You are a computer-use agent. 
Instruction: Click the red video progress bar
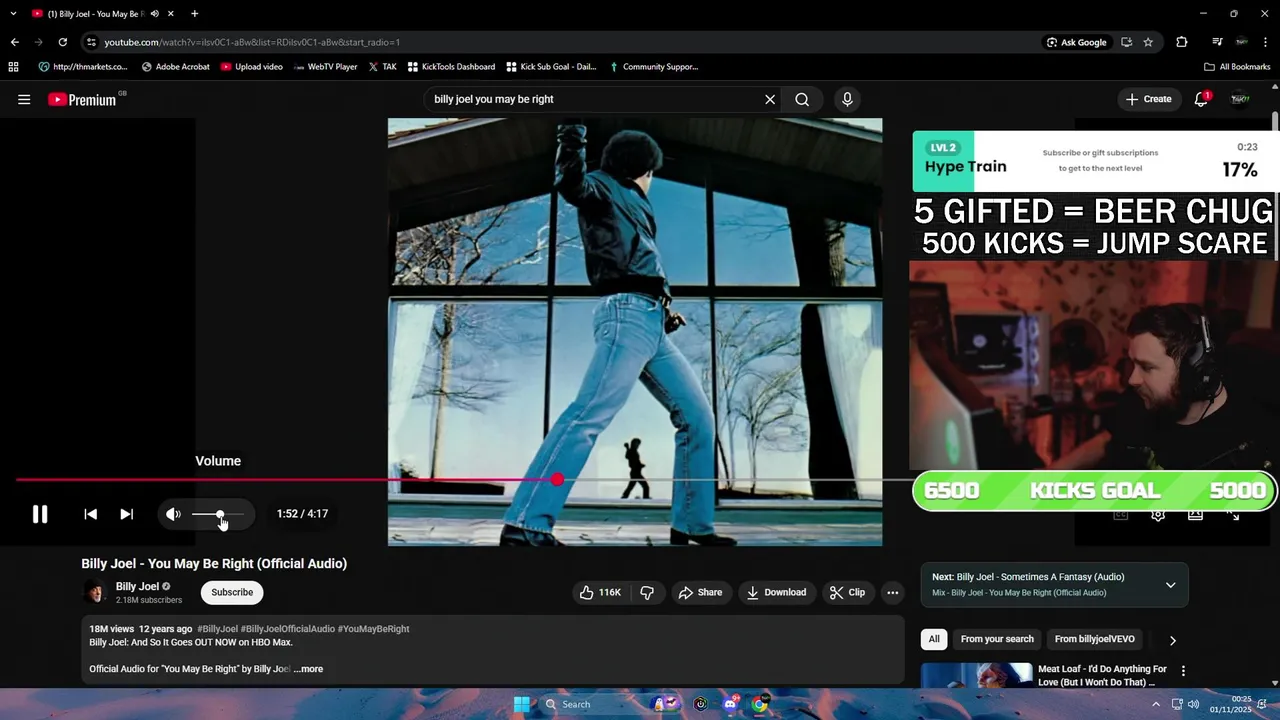click(286, 480)
